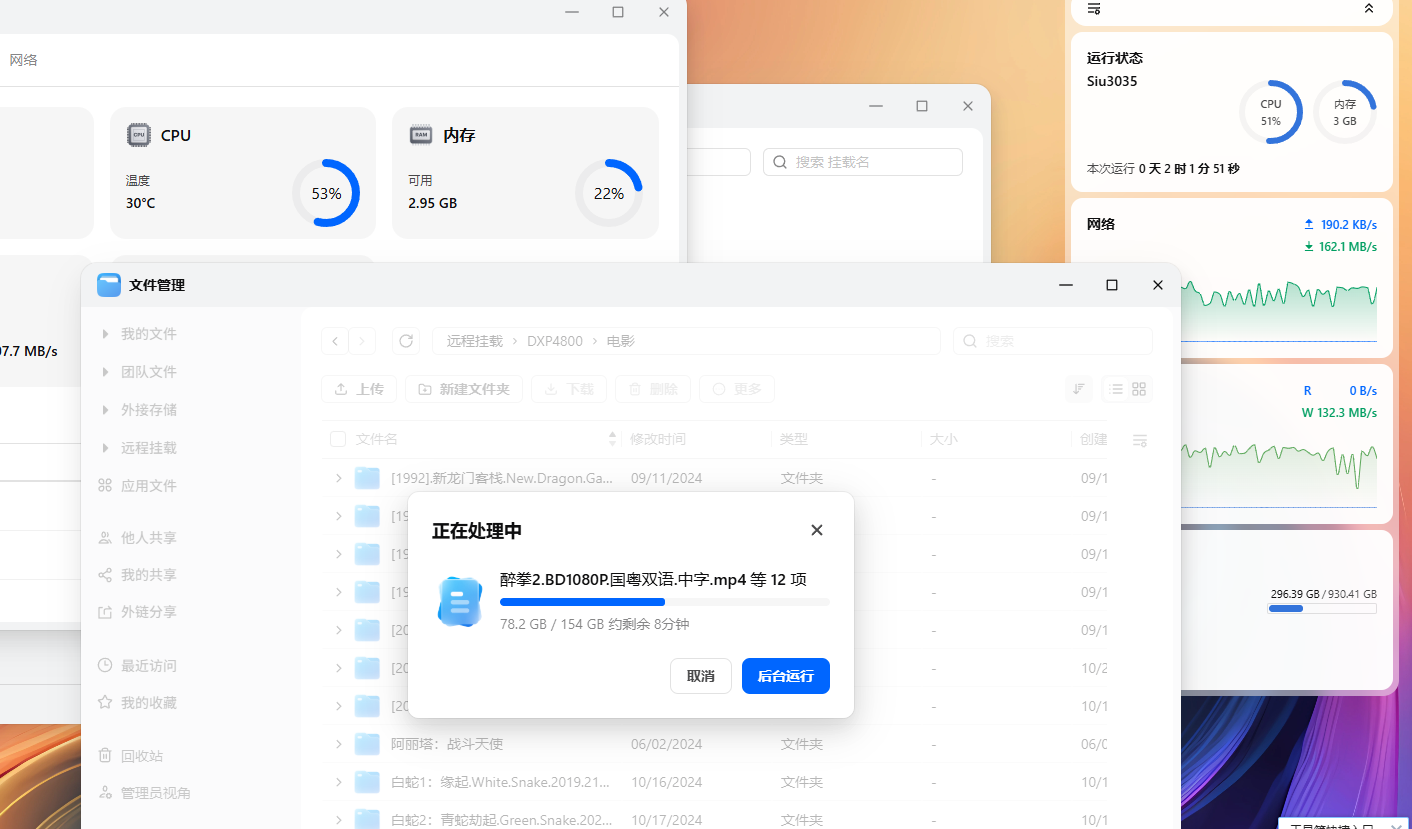Viewport: 1412px width, 829px height.
Task: Expand the 新龙门客栈 folder row
Action: pos(339,478)
